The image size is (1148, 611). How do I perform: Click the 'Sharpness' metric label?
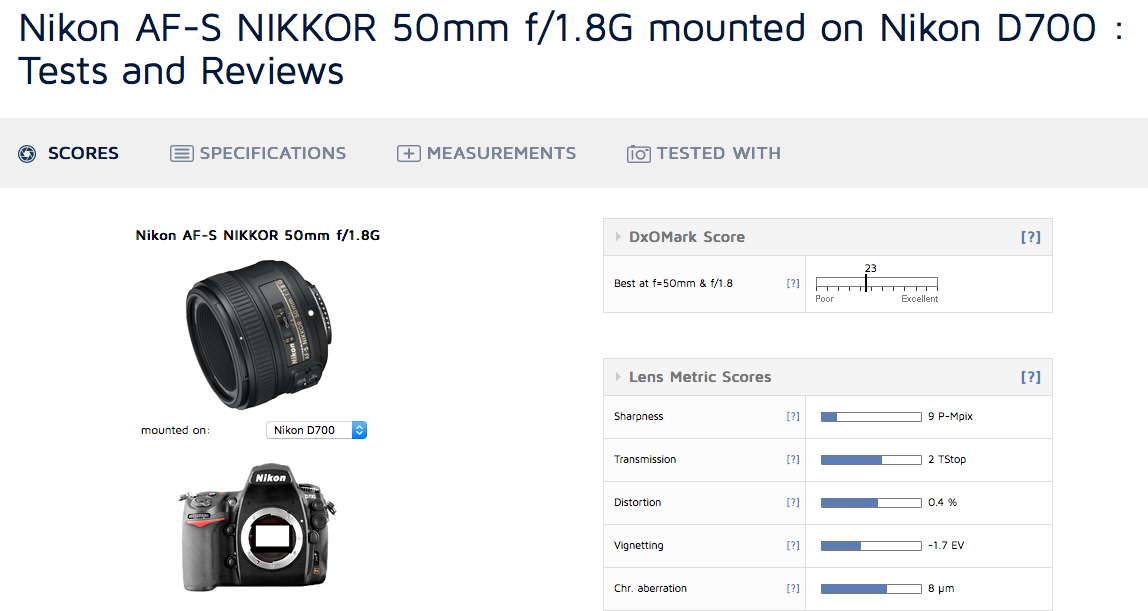[x=638, y=416]
